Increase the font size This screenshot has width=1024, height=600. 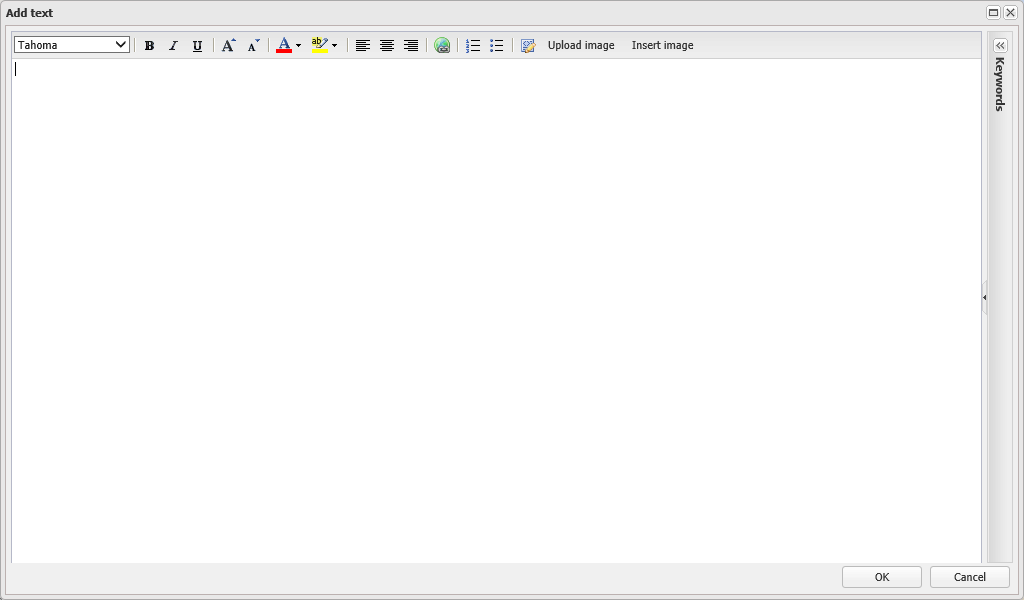[229, 46]
